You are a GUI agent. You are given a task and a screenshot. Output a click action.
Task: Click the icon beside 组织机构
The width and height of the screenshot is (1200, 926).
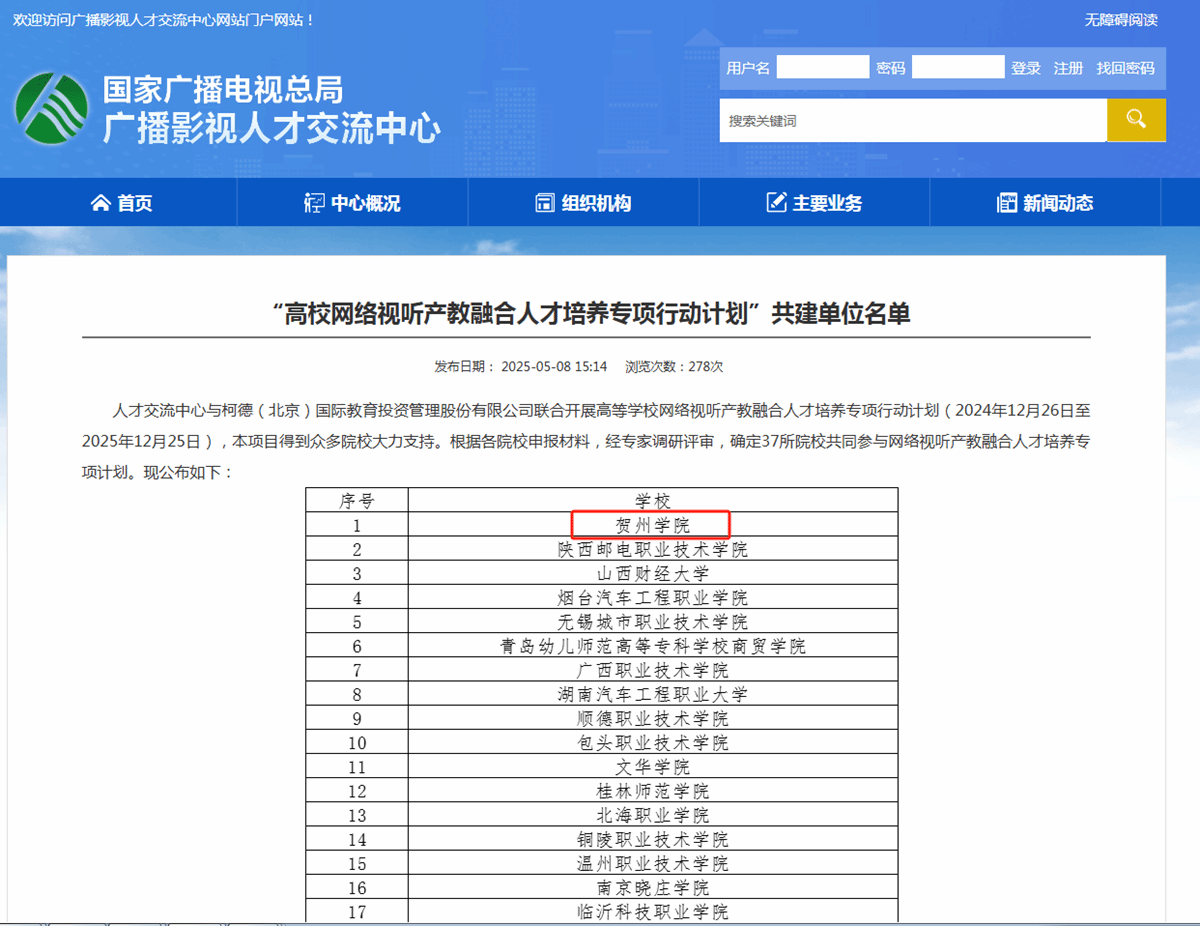pyautogui.click(x=545, y=203)
